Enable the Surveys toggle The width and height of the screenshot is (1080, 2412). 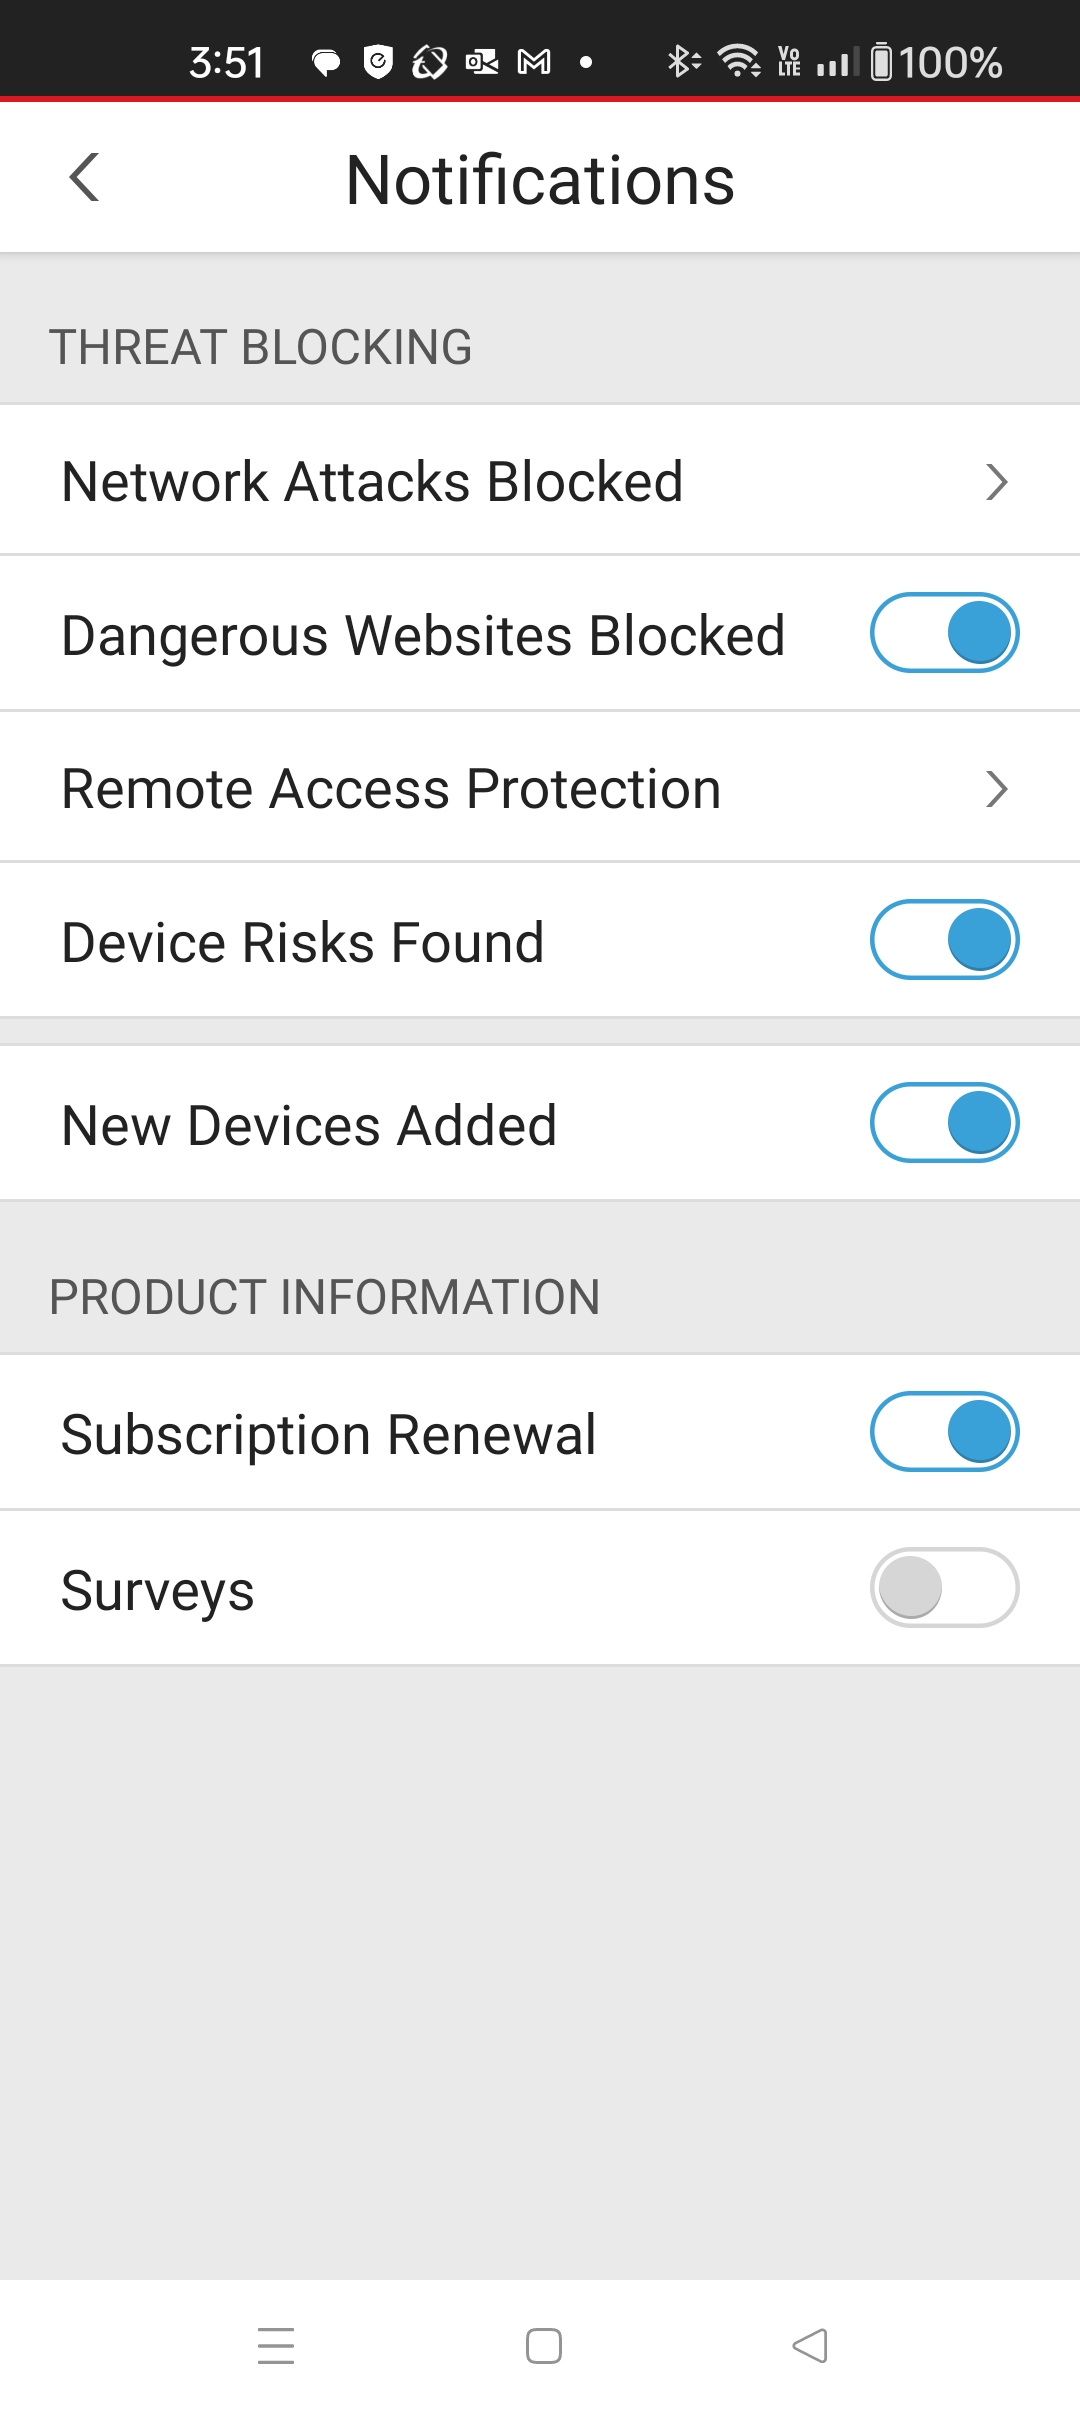tap(944, 1588)
